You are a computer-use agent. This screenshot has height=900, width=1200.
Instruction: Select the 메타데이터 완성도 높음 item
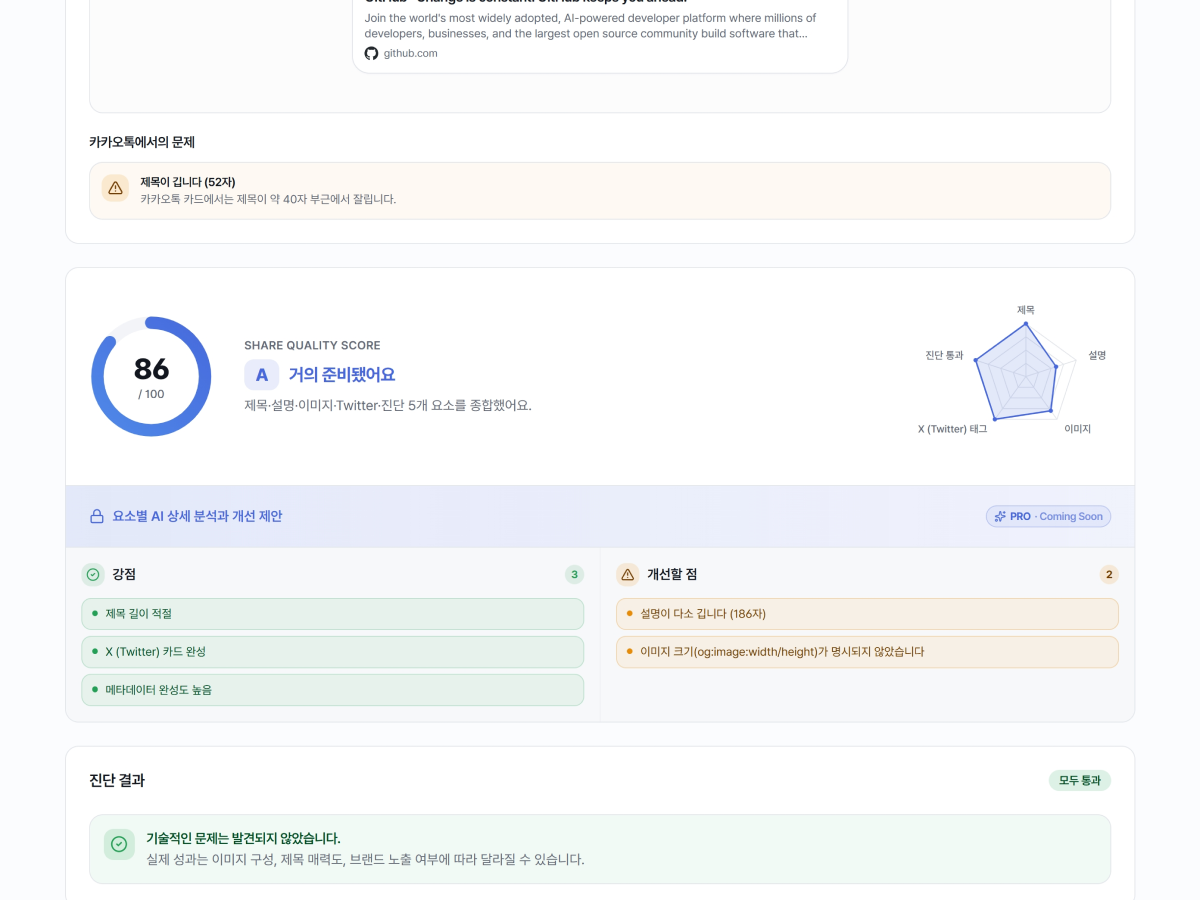(x=332, y=690)
